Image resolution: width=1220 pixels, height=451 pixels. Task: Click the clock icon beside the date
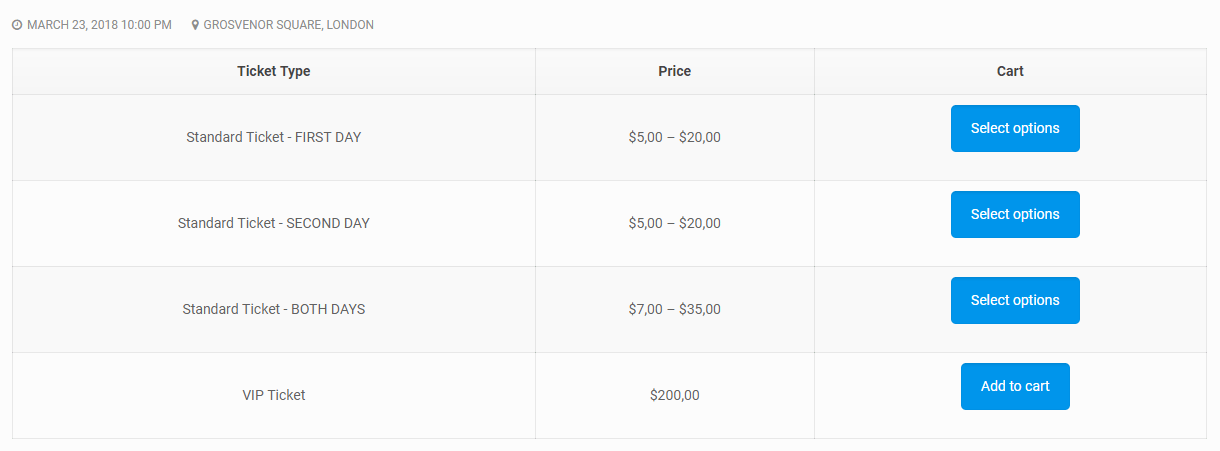[17, 25]
